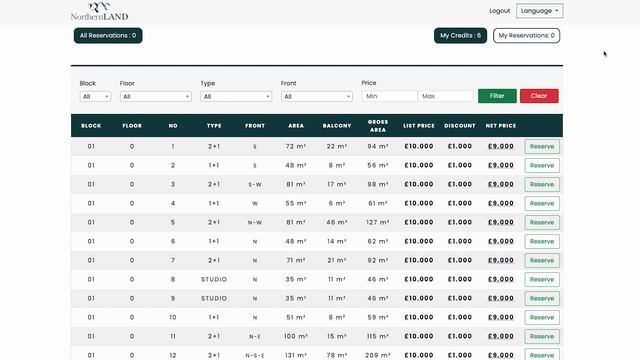
Task: Apply filters with the green Filter button
Action: [497, 96]
